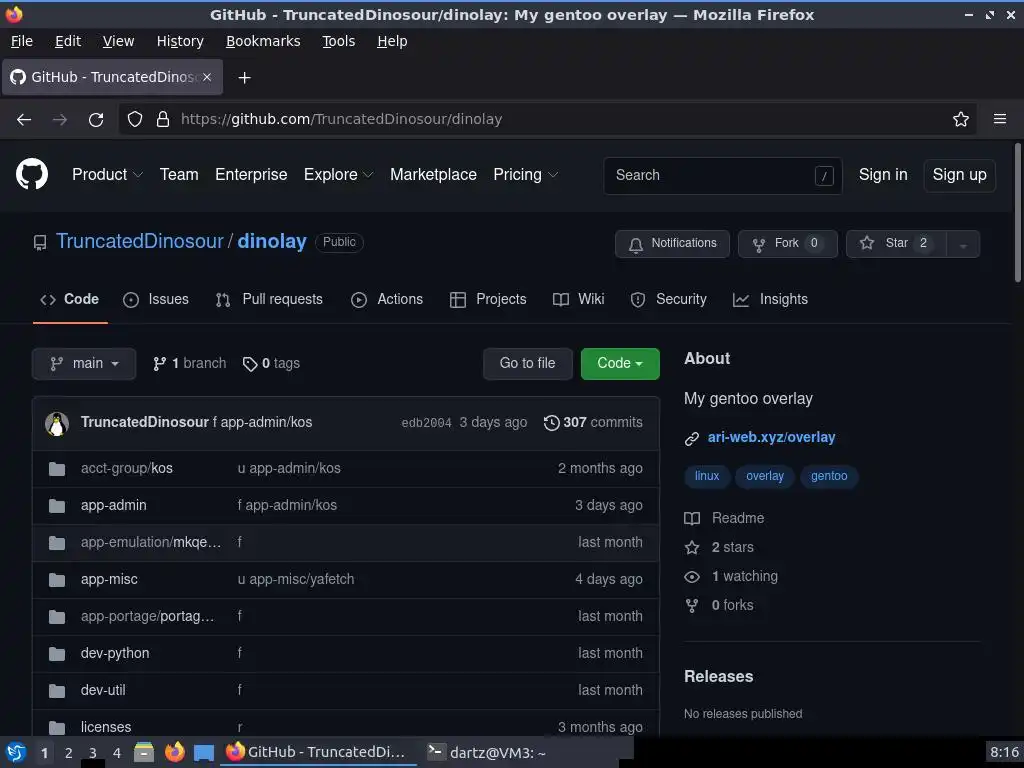This screenshot has height=768, width=1024.
Task: Expand the Pricing dropdown menu
Action: pyautogui.click(x=526, y=174)
